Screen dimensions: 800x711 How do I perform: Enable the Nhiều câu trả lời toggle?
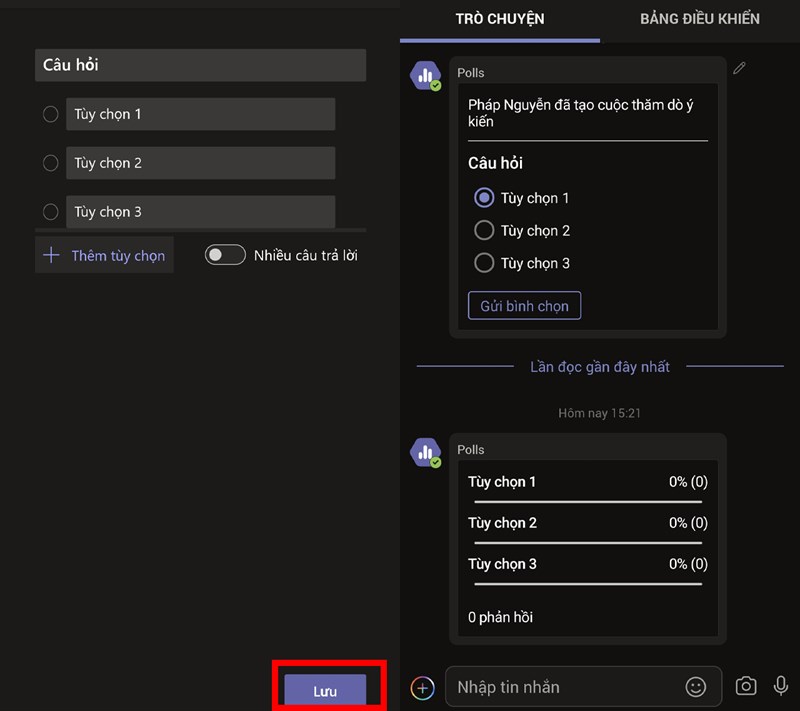coord(224,255)
